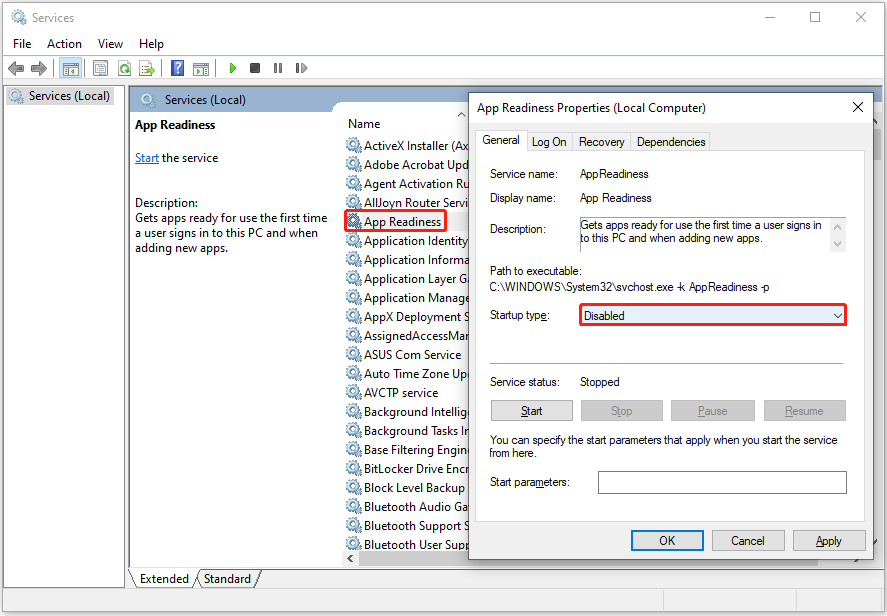This screenshot has height=616, width=887.
Task: Click Stop Service square toolbar icon
Action: (x=255, y=68)
